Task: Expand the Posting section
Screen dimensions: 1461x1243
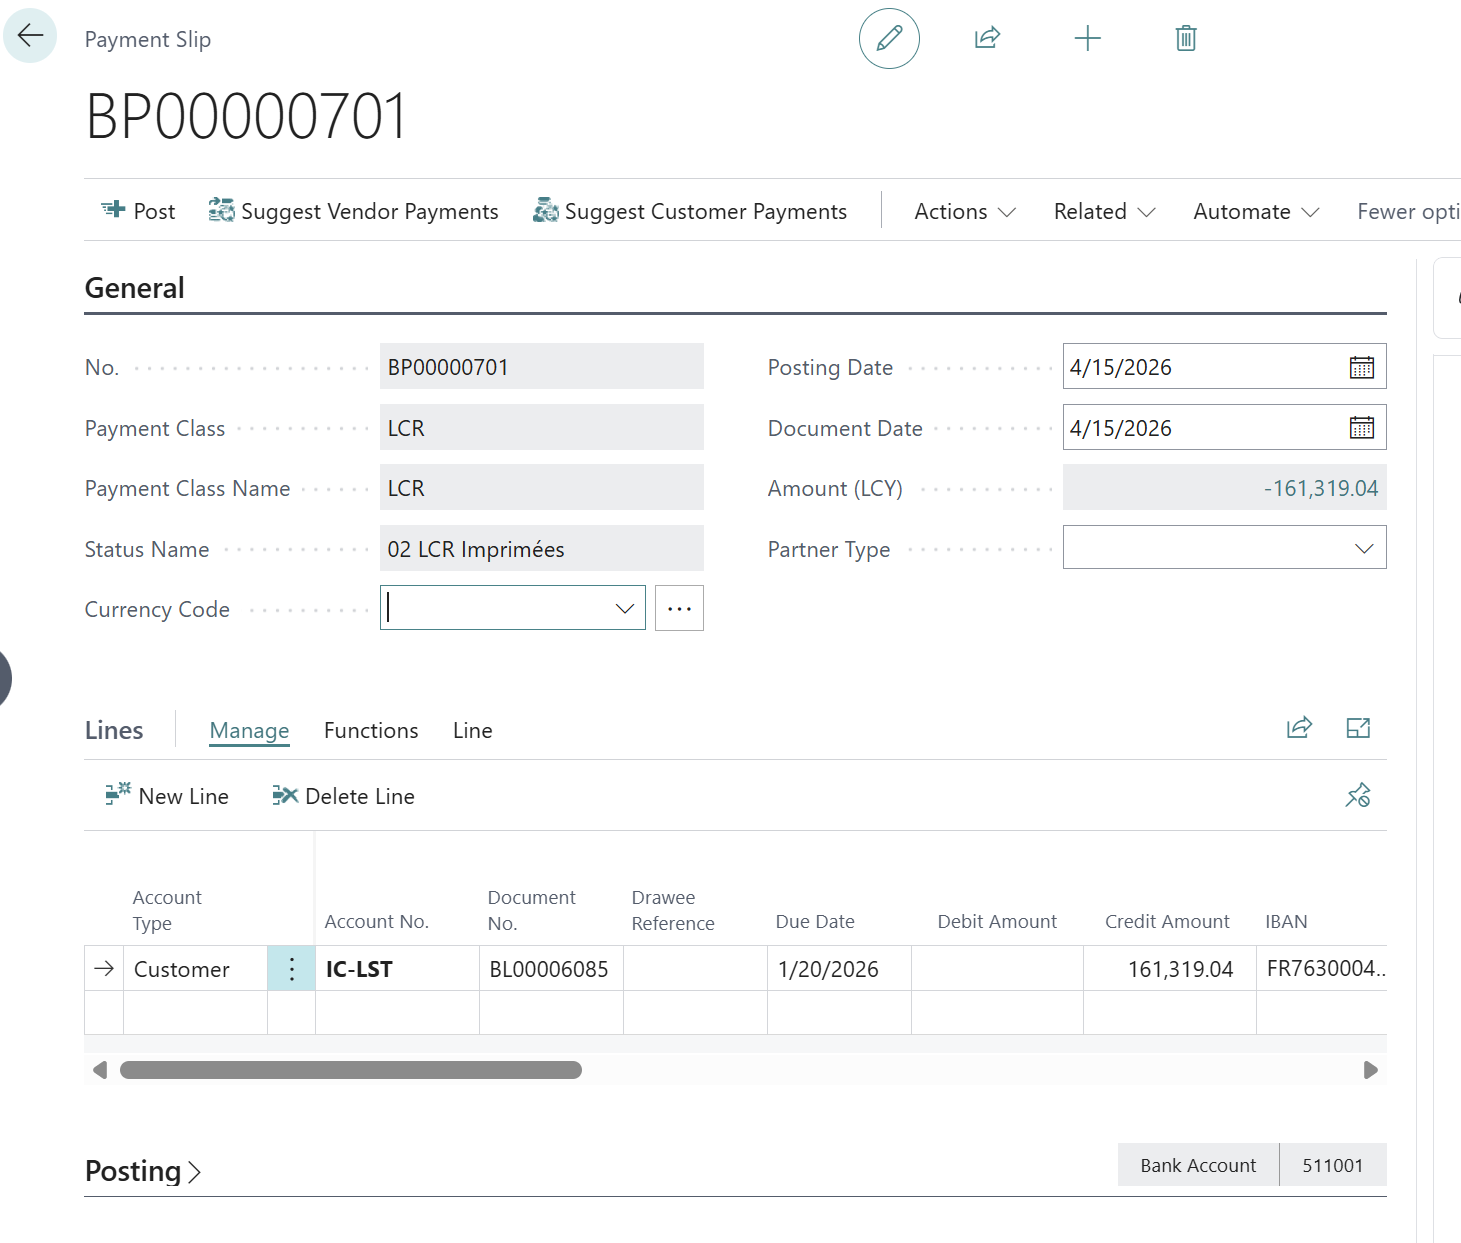Action: (x=143, y=1171)
